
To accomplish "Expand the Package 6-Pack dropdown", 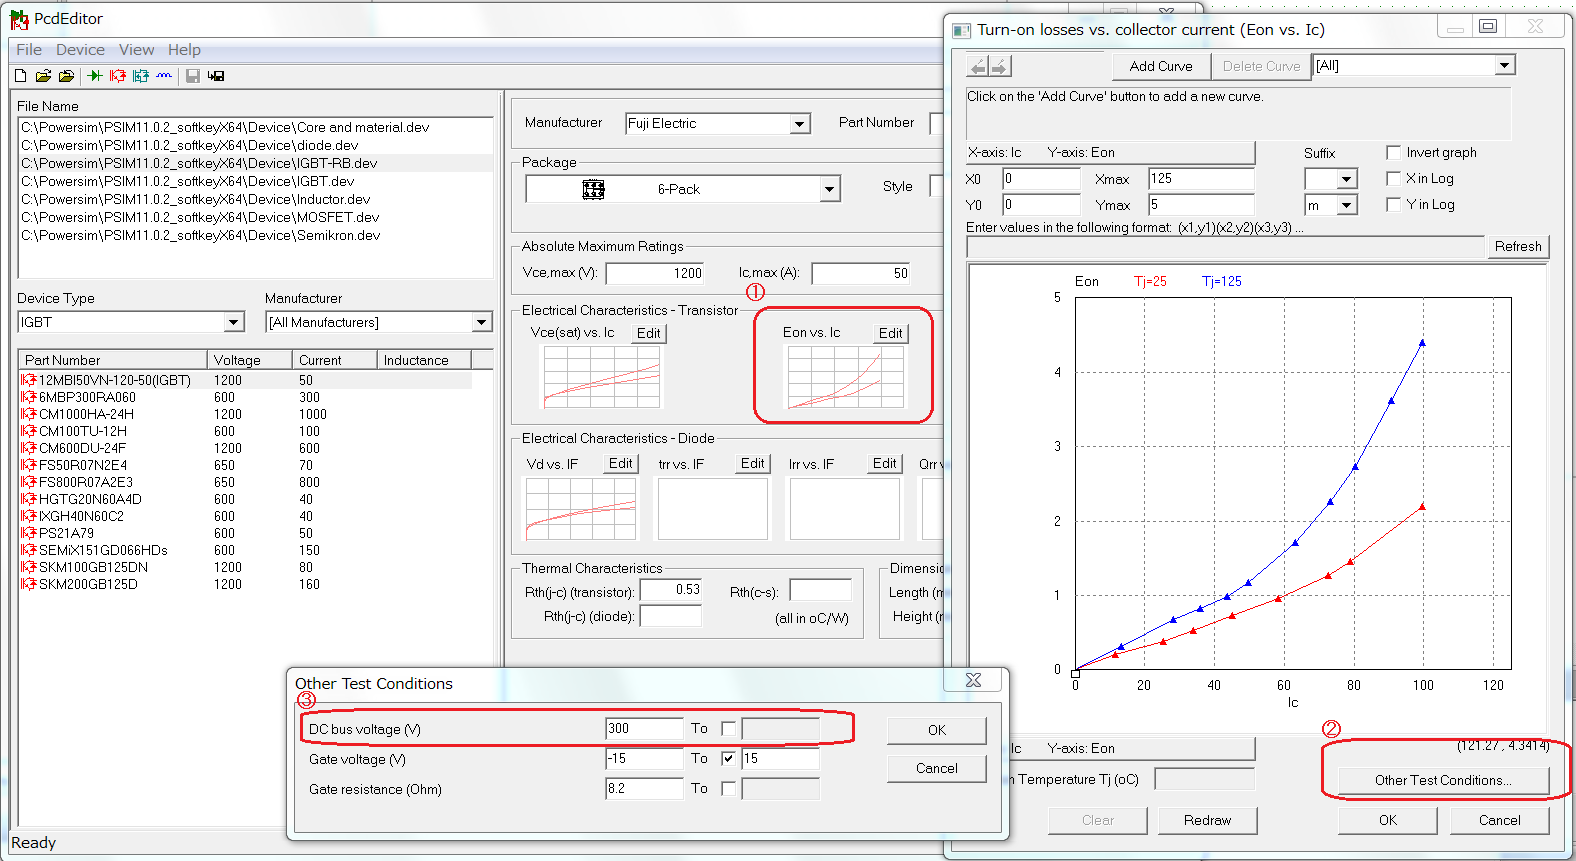I will point(828,189).
